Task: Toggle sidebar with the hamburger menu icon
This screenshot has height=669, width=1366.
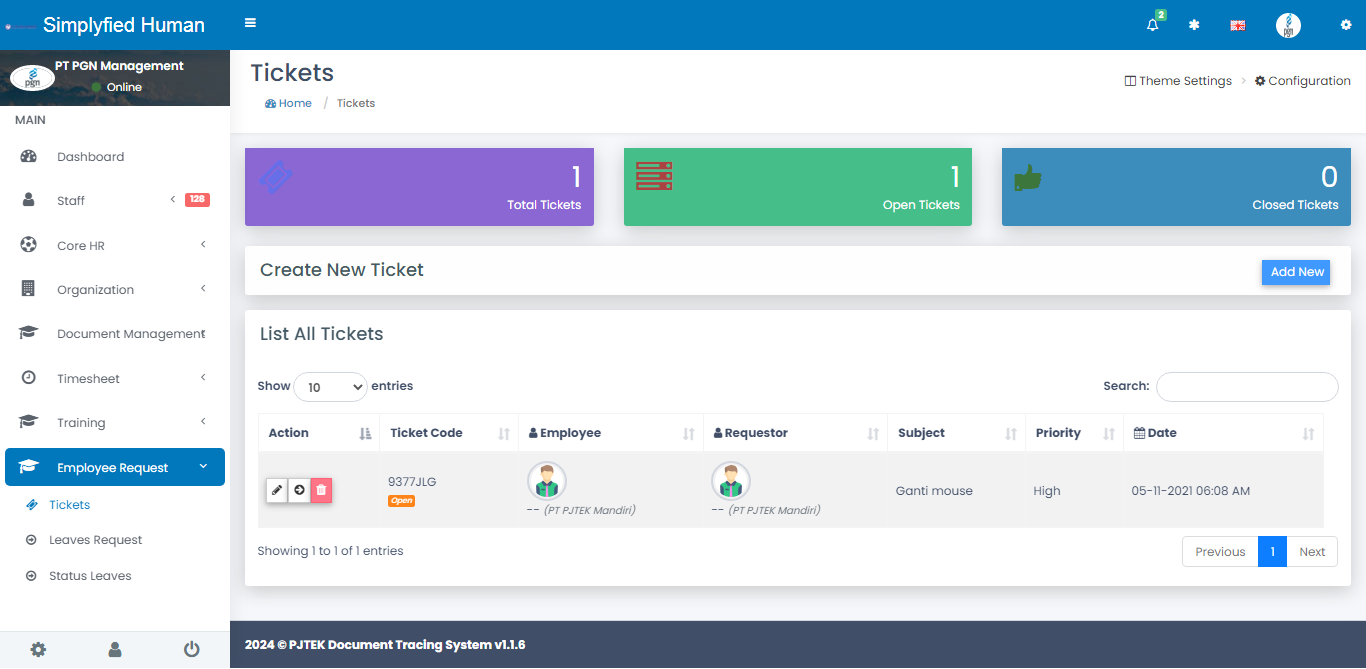Action: [x=250, y=23]
